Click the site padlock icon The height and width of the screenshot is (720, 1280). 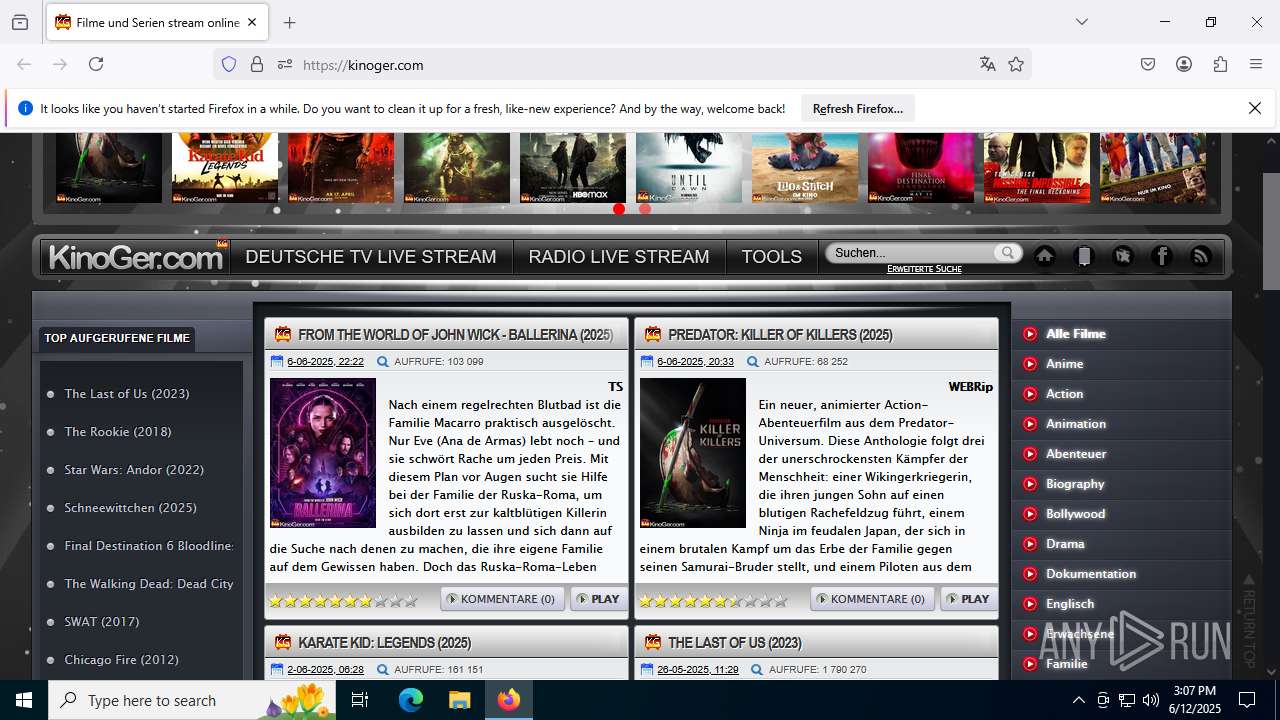pyautogui.click(x=257, y=64)
